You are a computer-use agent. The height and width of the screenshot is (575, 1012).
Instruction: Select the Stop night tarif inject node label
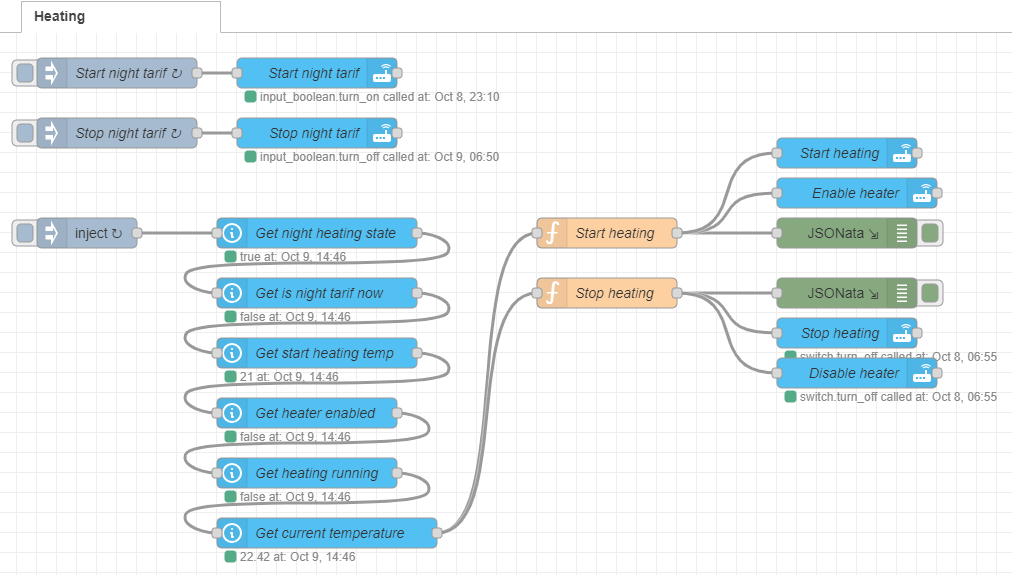click(128, 133)
